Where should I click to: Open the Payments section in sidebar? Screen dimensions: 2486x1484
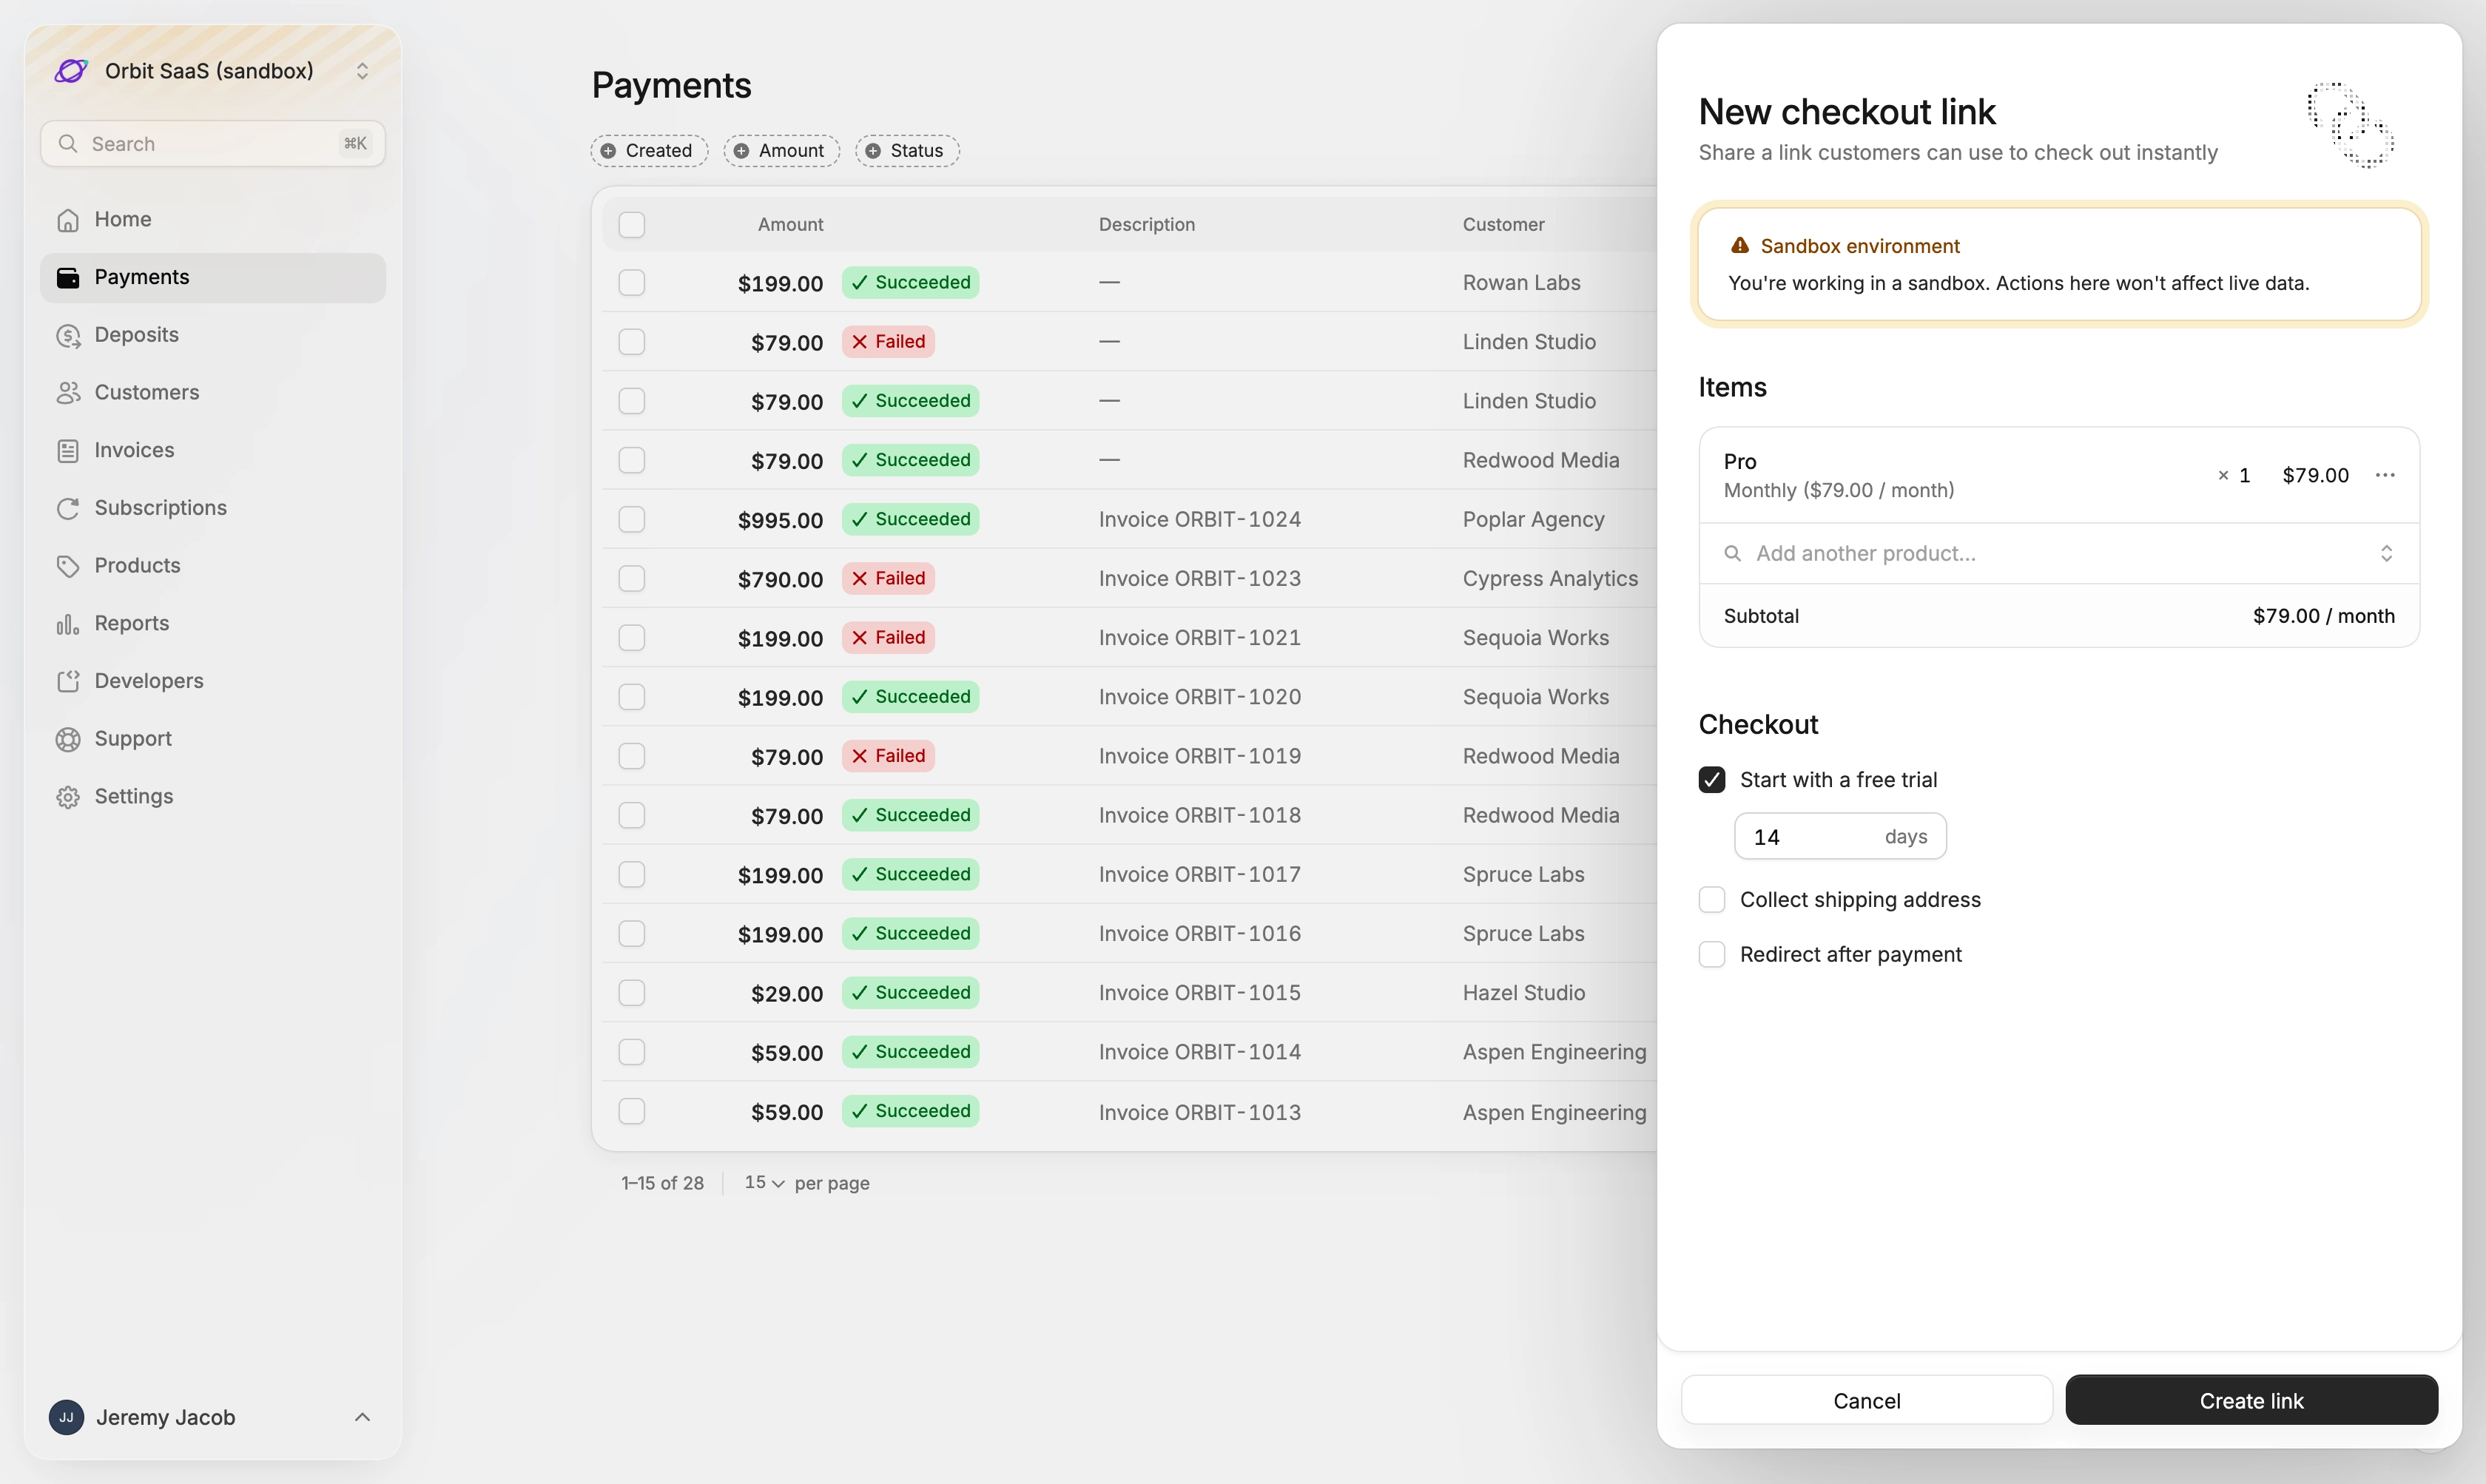coord(213,278)
